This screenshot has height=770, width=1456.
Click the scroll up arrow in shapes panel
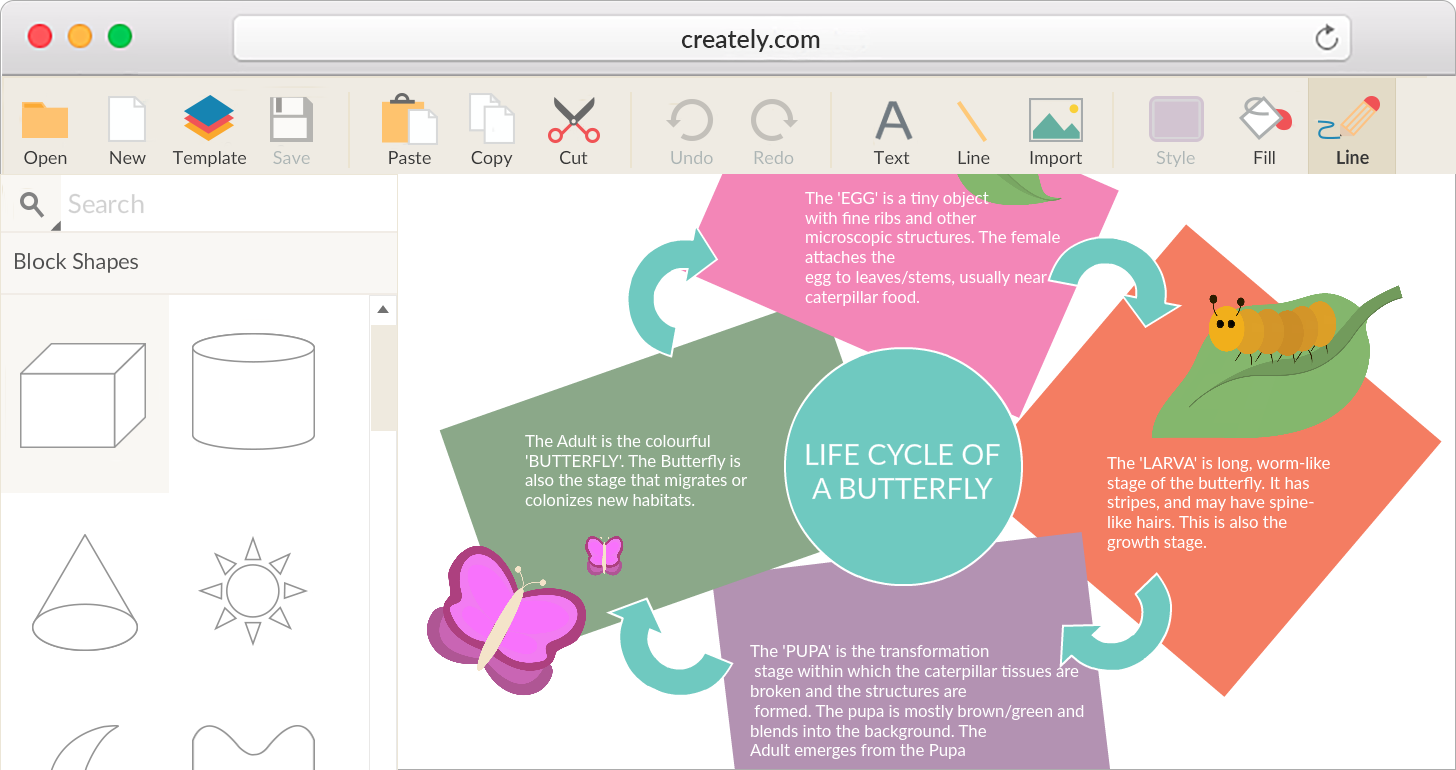pyautogui.click(x=382, y=310)
